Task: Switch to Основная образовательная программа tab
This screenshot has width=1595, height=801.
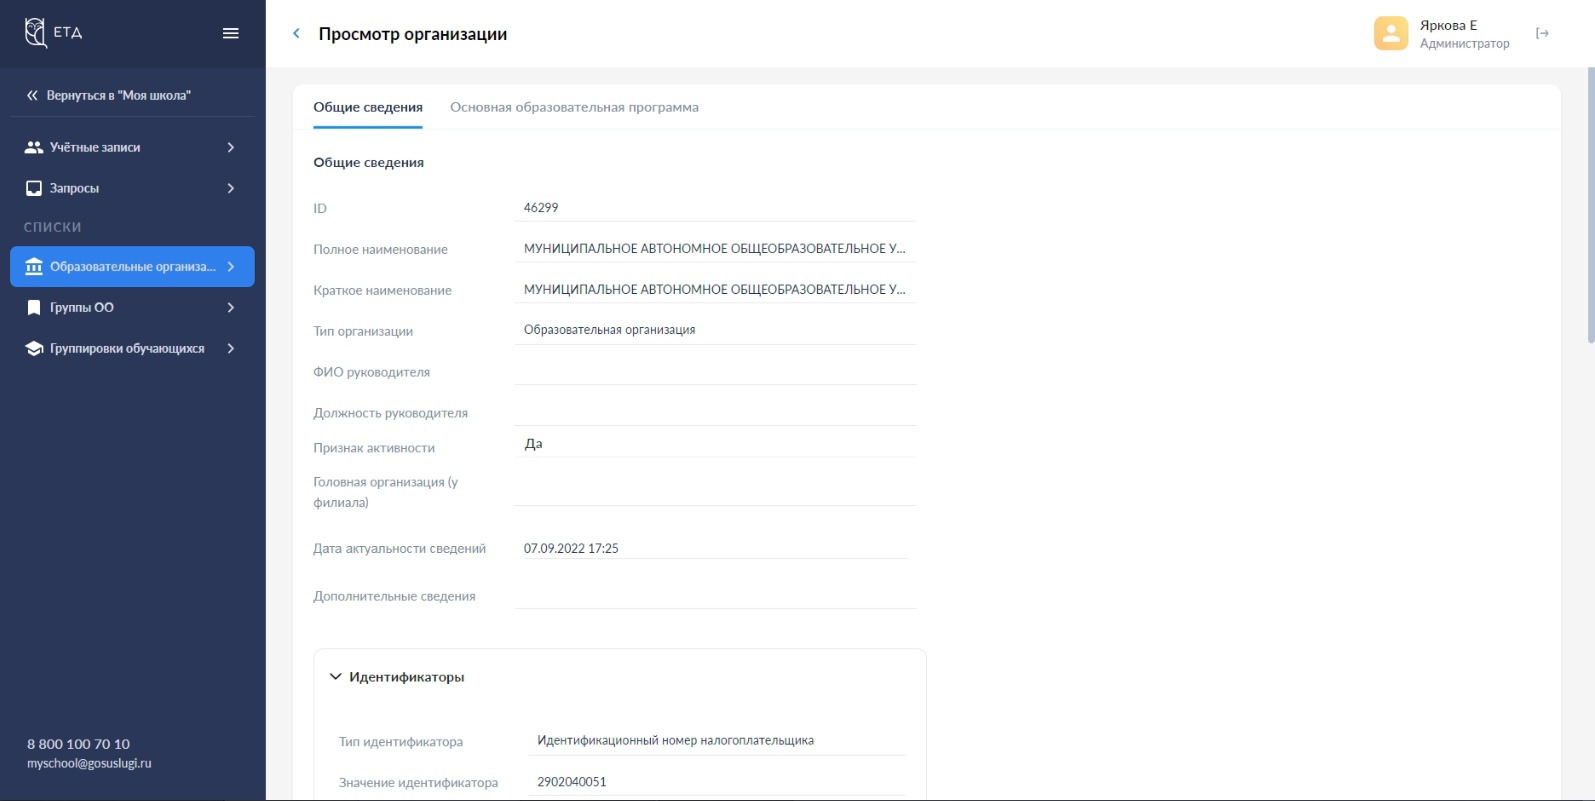Action: (x=574, y=108)
